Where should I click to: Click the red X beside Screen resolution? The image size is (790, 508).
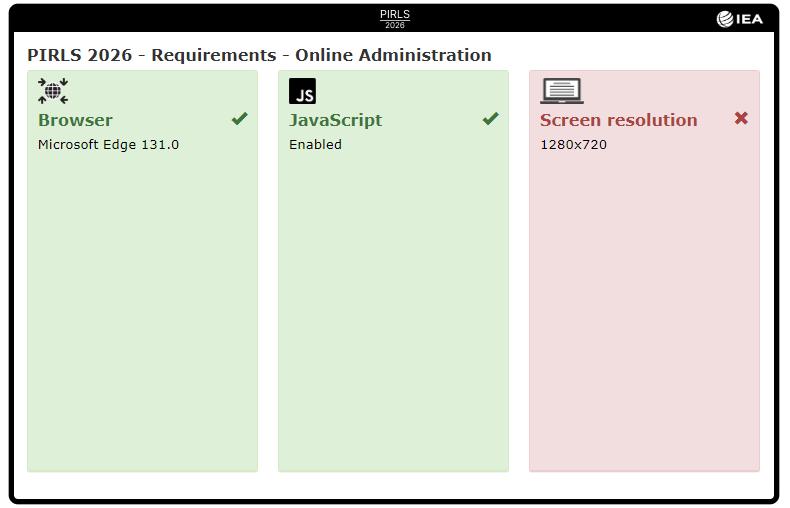click(741, 119)
